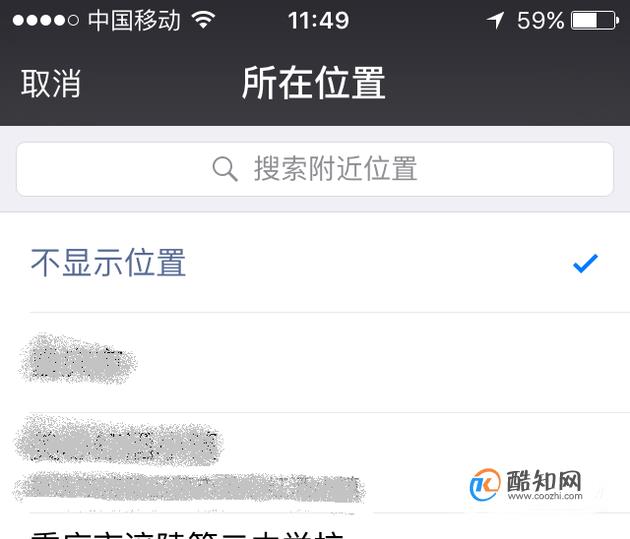Click the coozhi watermark logo icon
630x539 pixels.
[485, 485]
